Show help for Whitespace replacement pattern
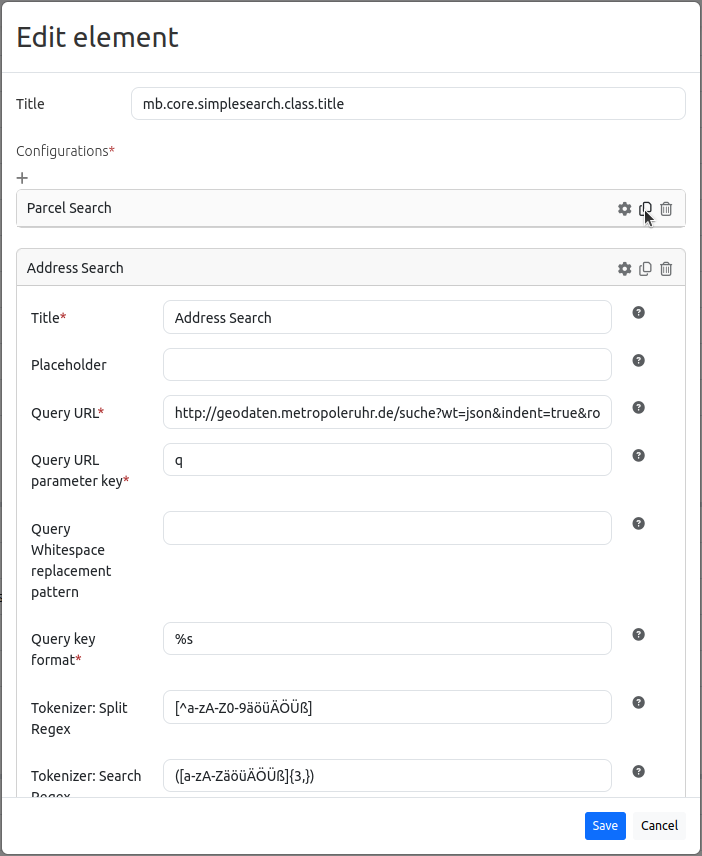 [639, 524]
